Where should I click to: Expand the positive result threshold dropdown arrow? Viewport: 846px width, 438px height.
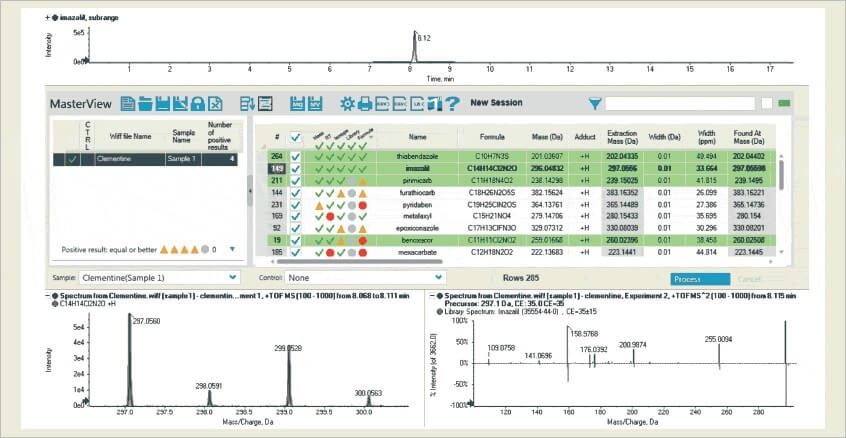click(231, 249)
